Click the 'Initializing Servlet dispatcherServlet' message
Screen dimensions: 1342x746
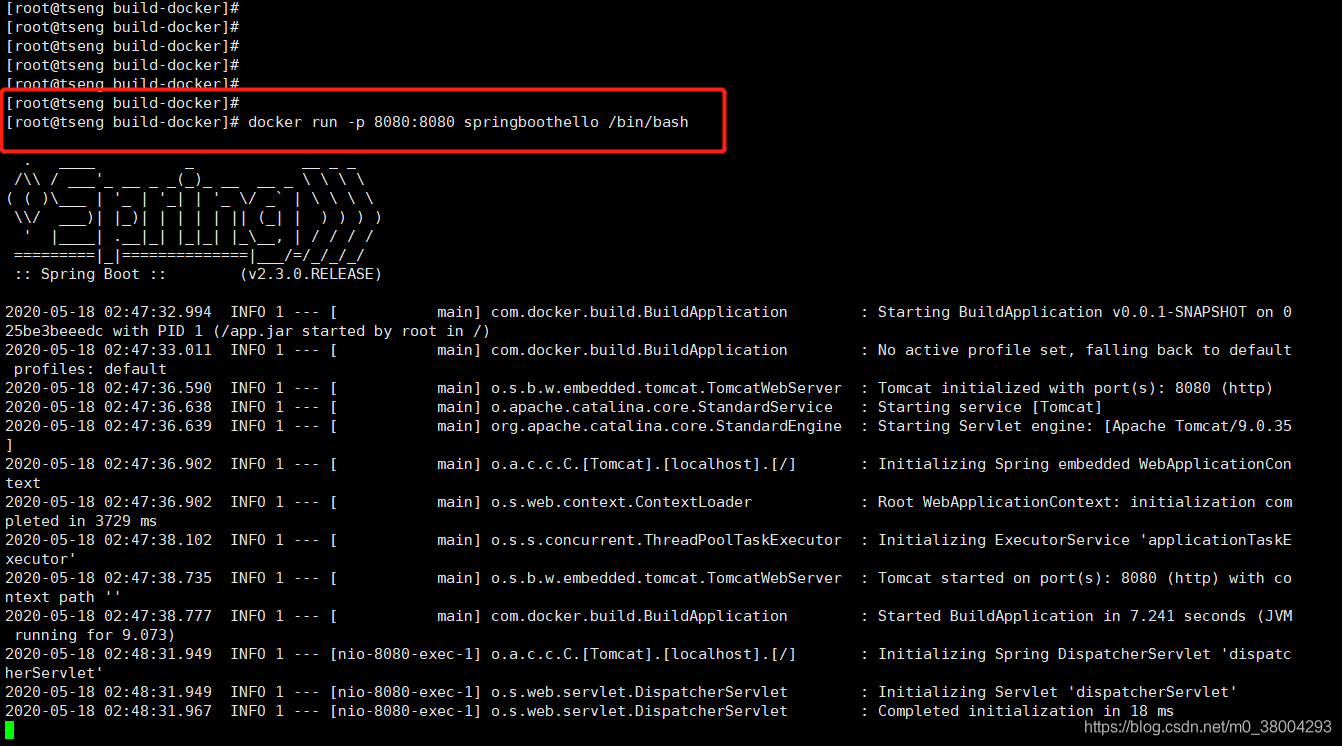click(1057, 692)
